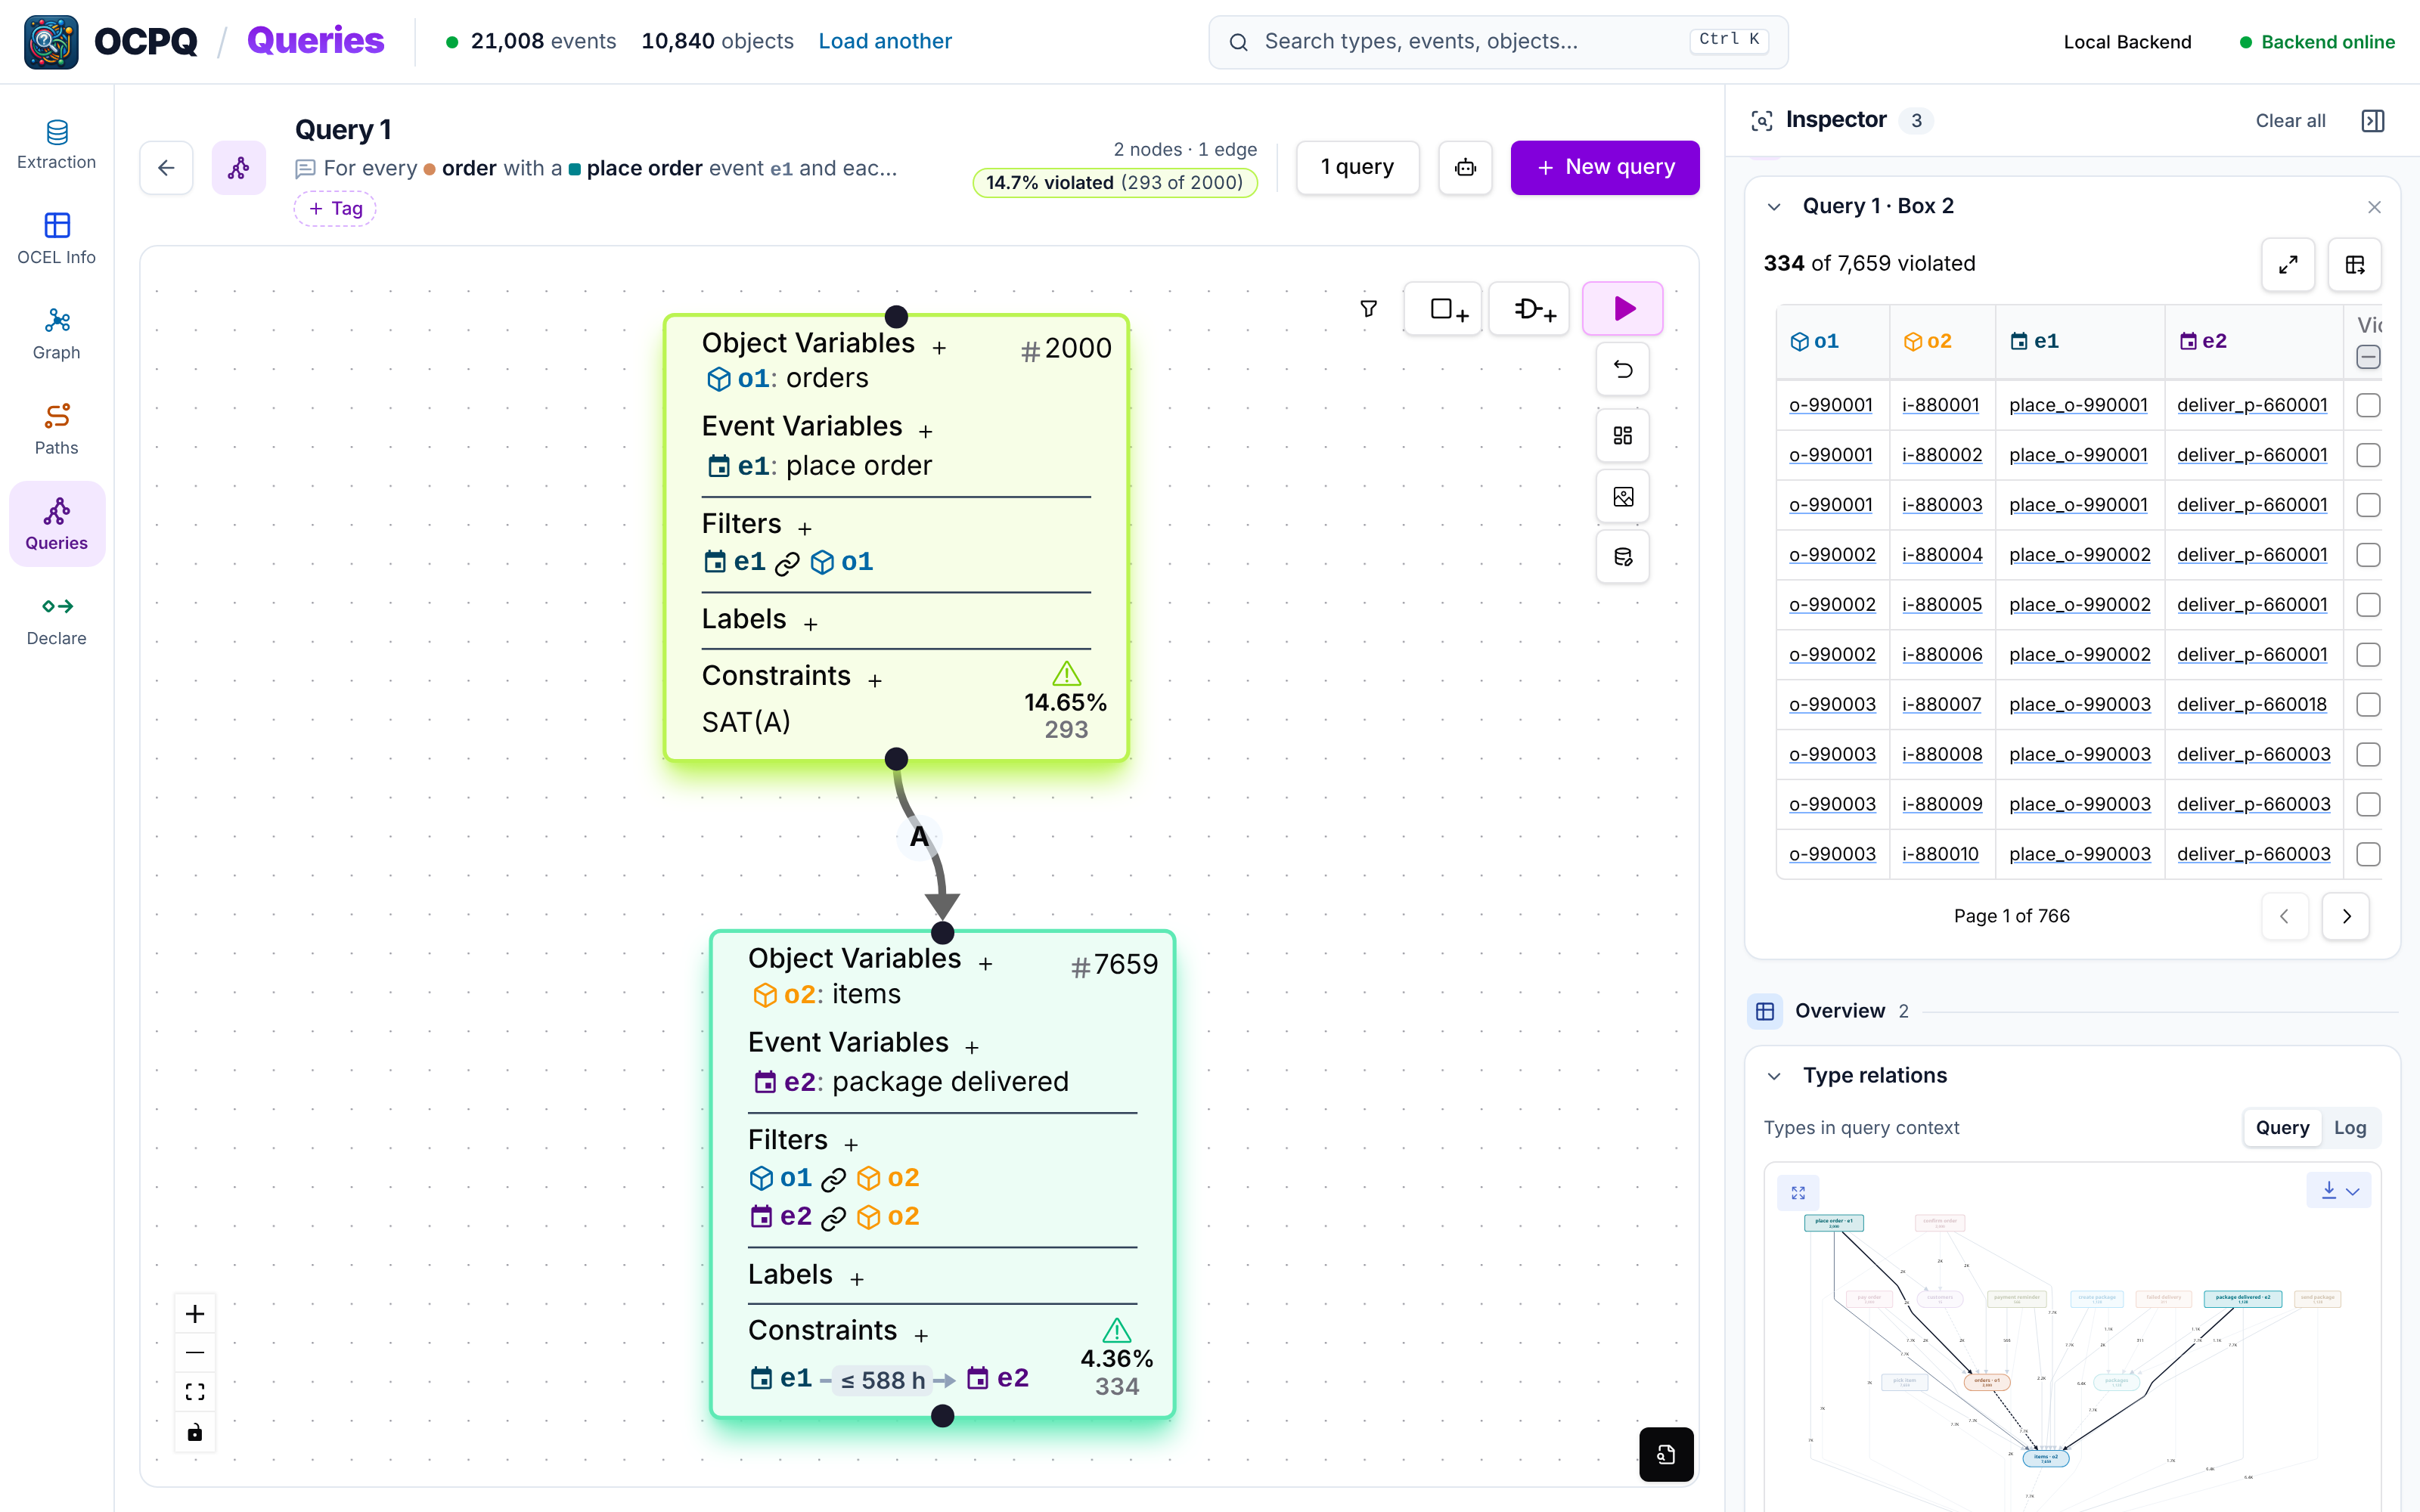The width and height of the screenshot is (2420, 1512).
Task: Click the undo arrow icon on canvas
Action: tap(1622, 370)
